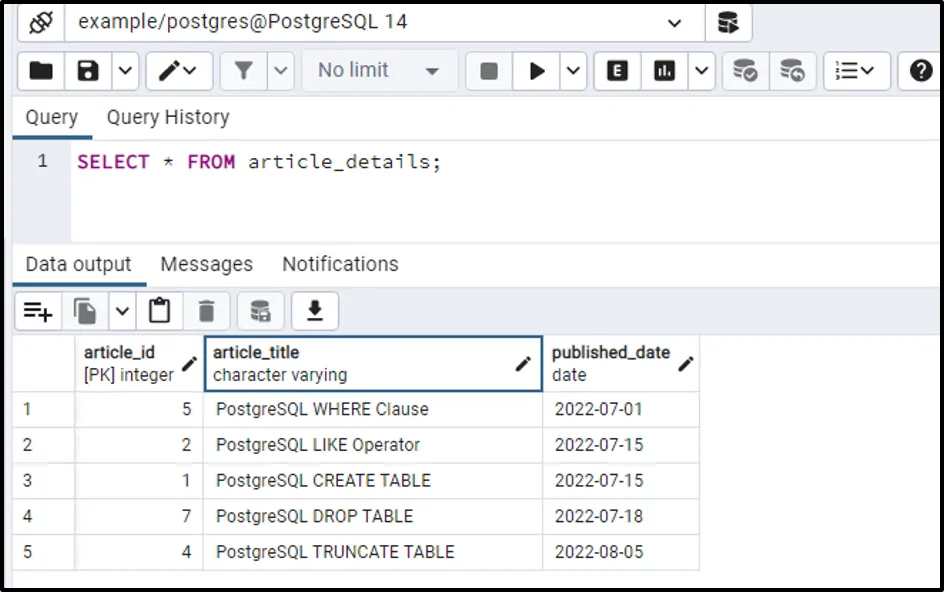Select the PostgreSQL DROP TABLE cell
Viewport: 944px width, 592px height.
pyautogui.click(x=314, y=516)
